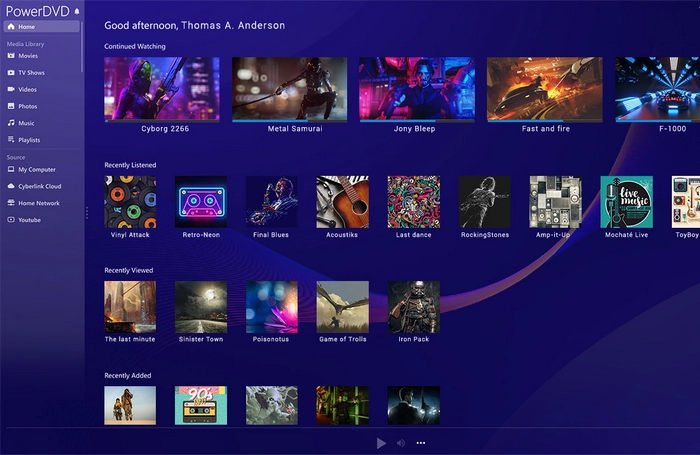This screenshot has width=700, height=455.
Task: Click the Retro-Neon title text
Action: click(201, 234)
